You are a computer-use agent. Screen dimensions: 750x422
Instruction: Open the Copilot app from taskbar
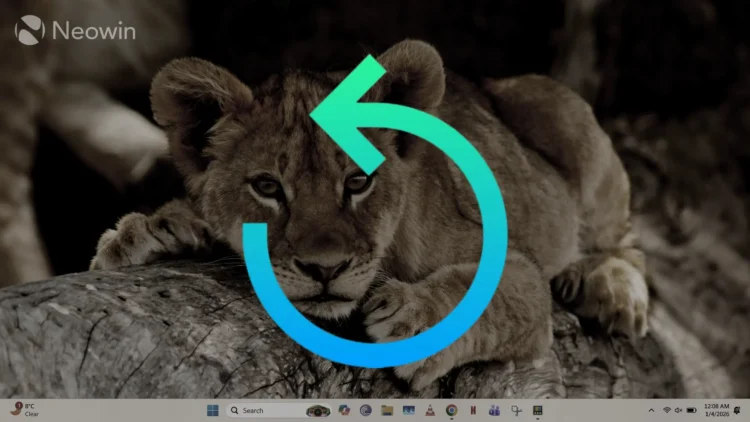344,410
